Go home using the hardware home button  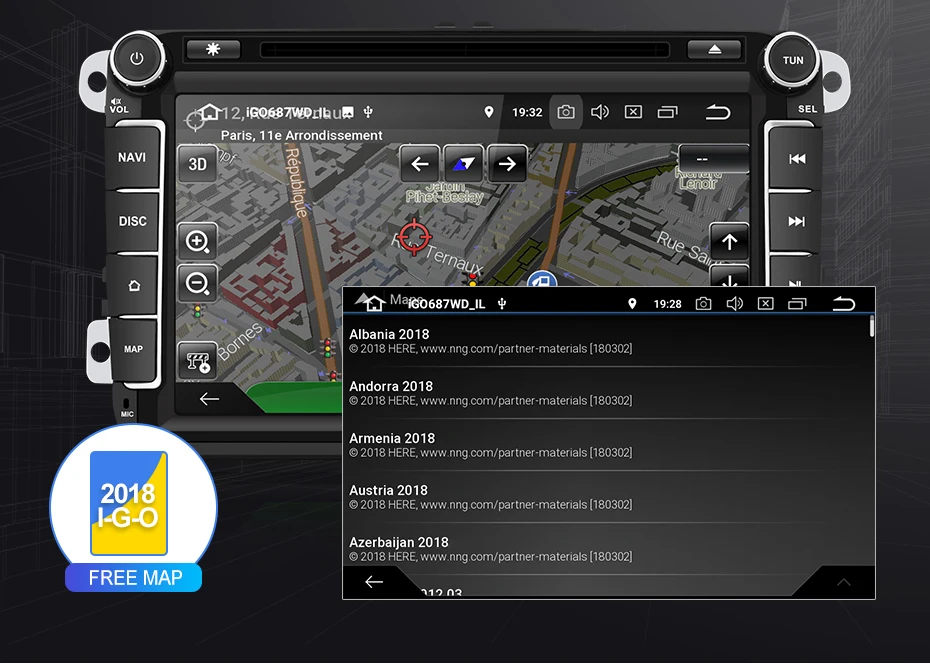tap(134, 285)
